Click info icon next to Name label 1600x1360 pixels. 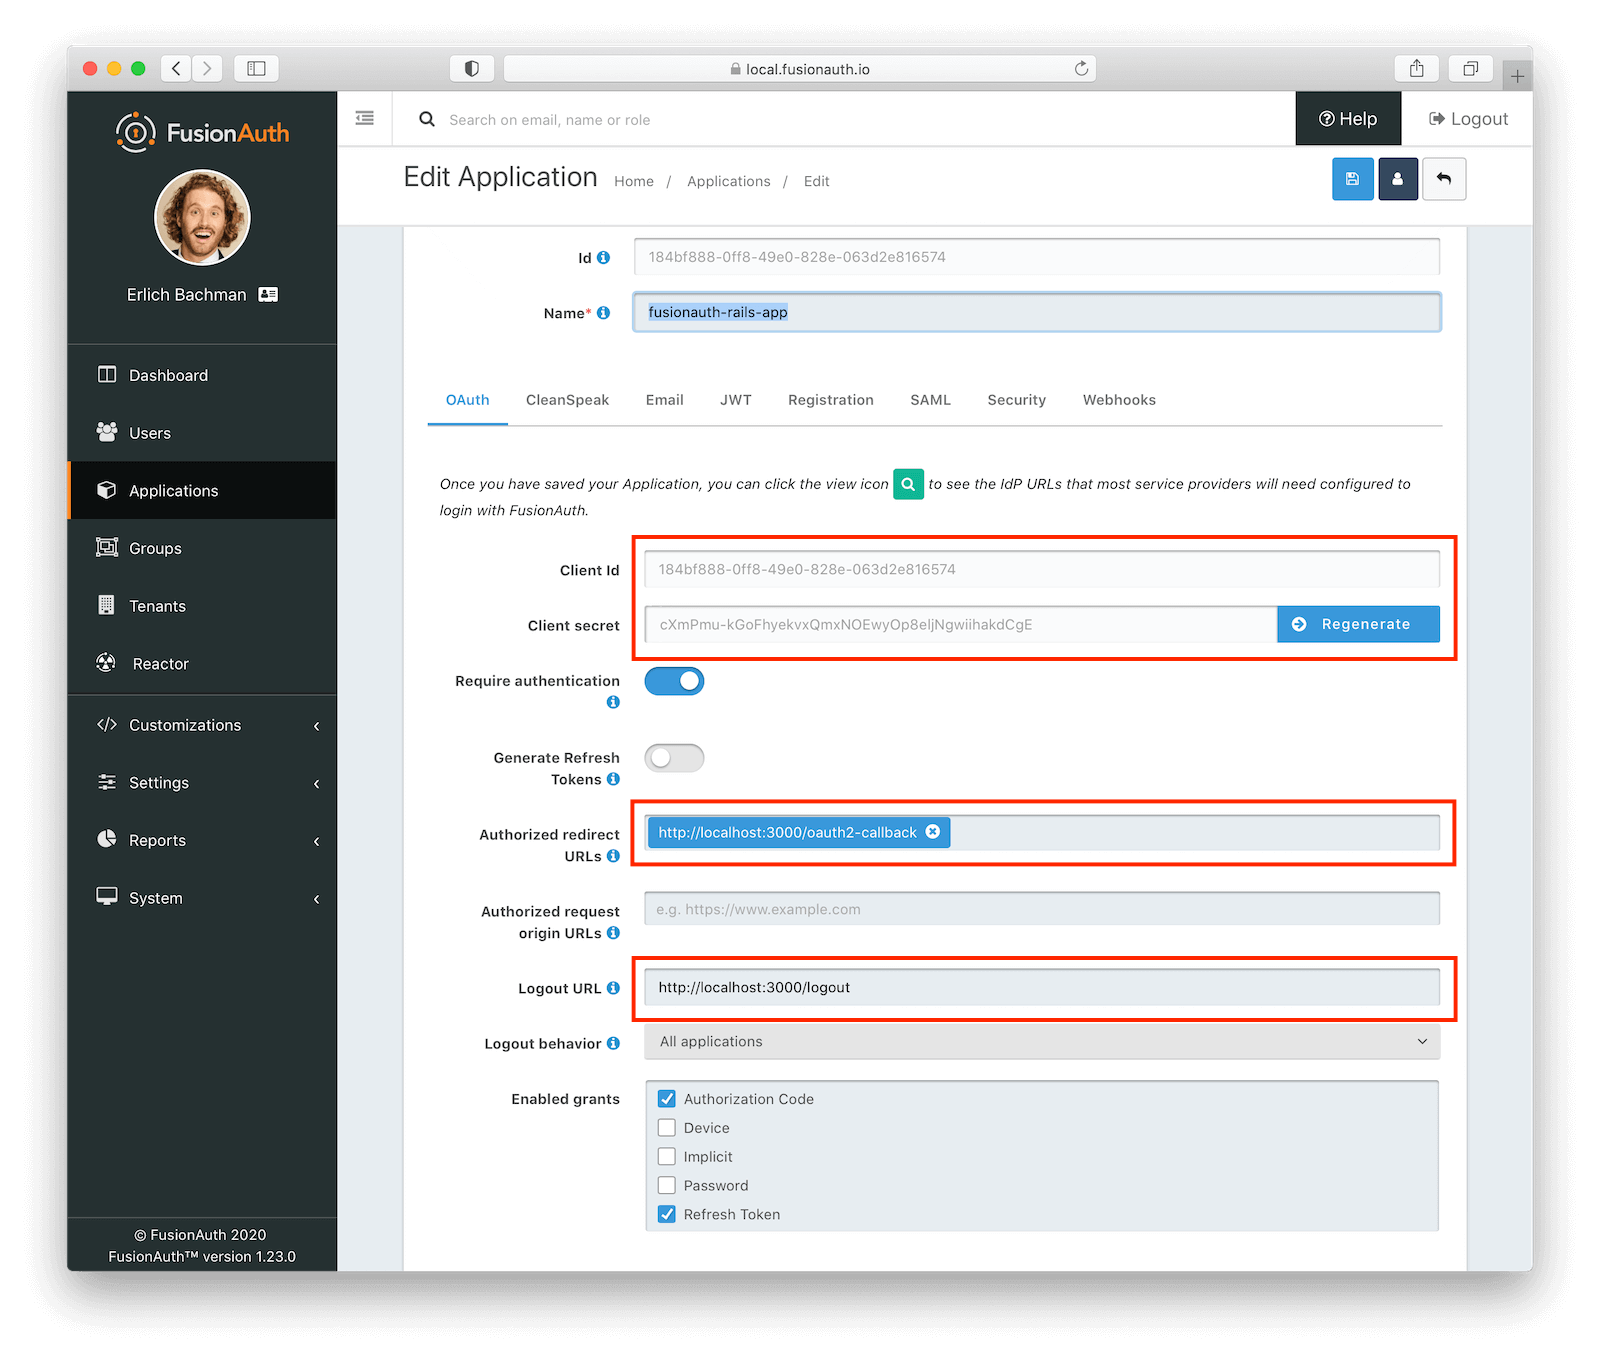click(603, 313)
